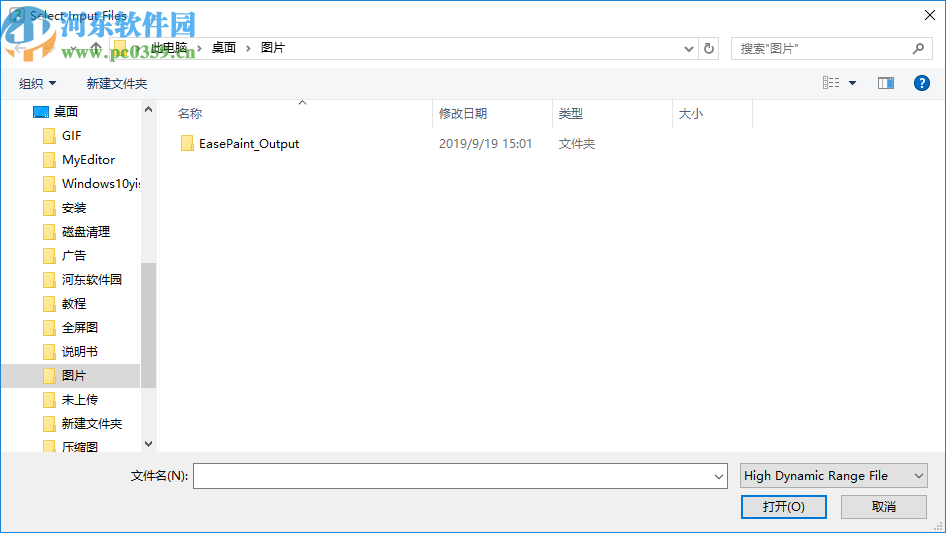This screenshot has width=946, height=533.
Task: Click the GIF folder icon
Action: [x=49, y=136]
